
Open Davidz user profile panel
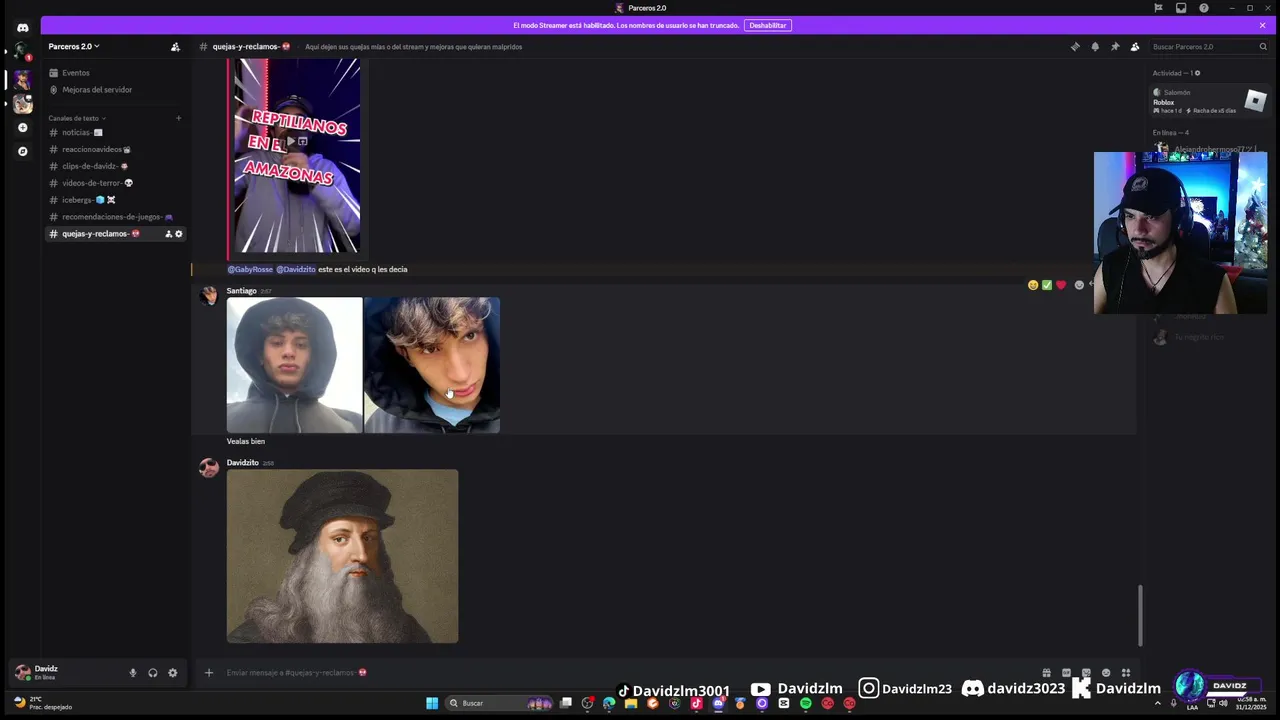66,673
